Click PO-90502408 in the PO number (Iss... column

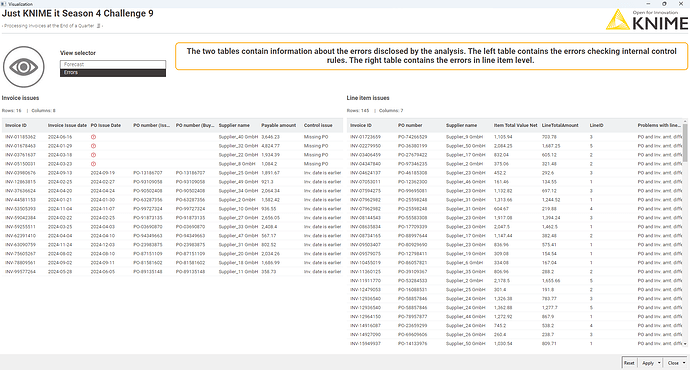pyautogui.click(x=148, y=191)
